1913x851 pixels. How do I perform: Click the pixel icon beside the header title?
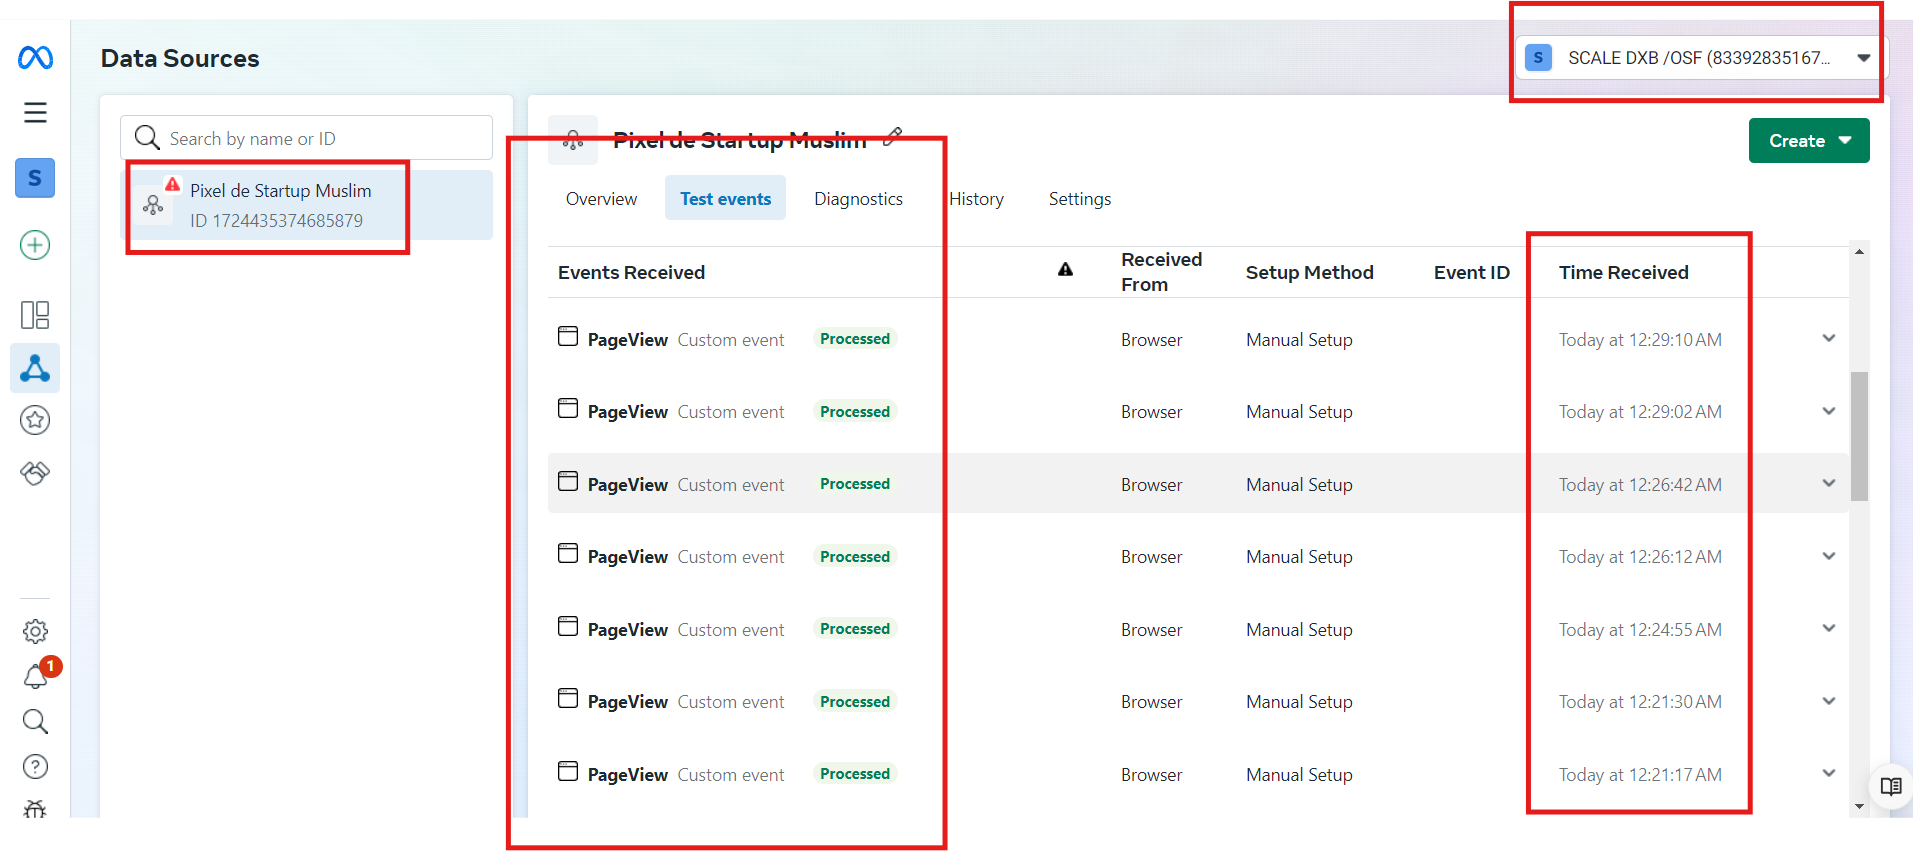(x=573, y=140)
